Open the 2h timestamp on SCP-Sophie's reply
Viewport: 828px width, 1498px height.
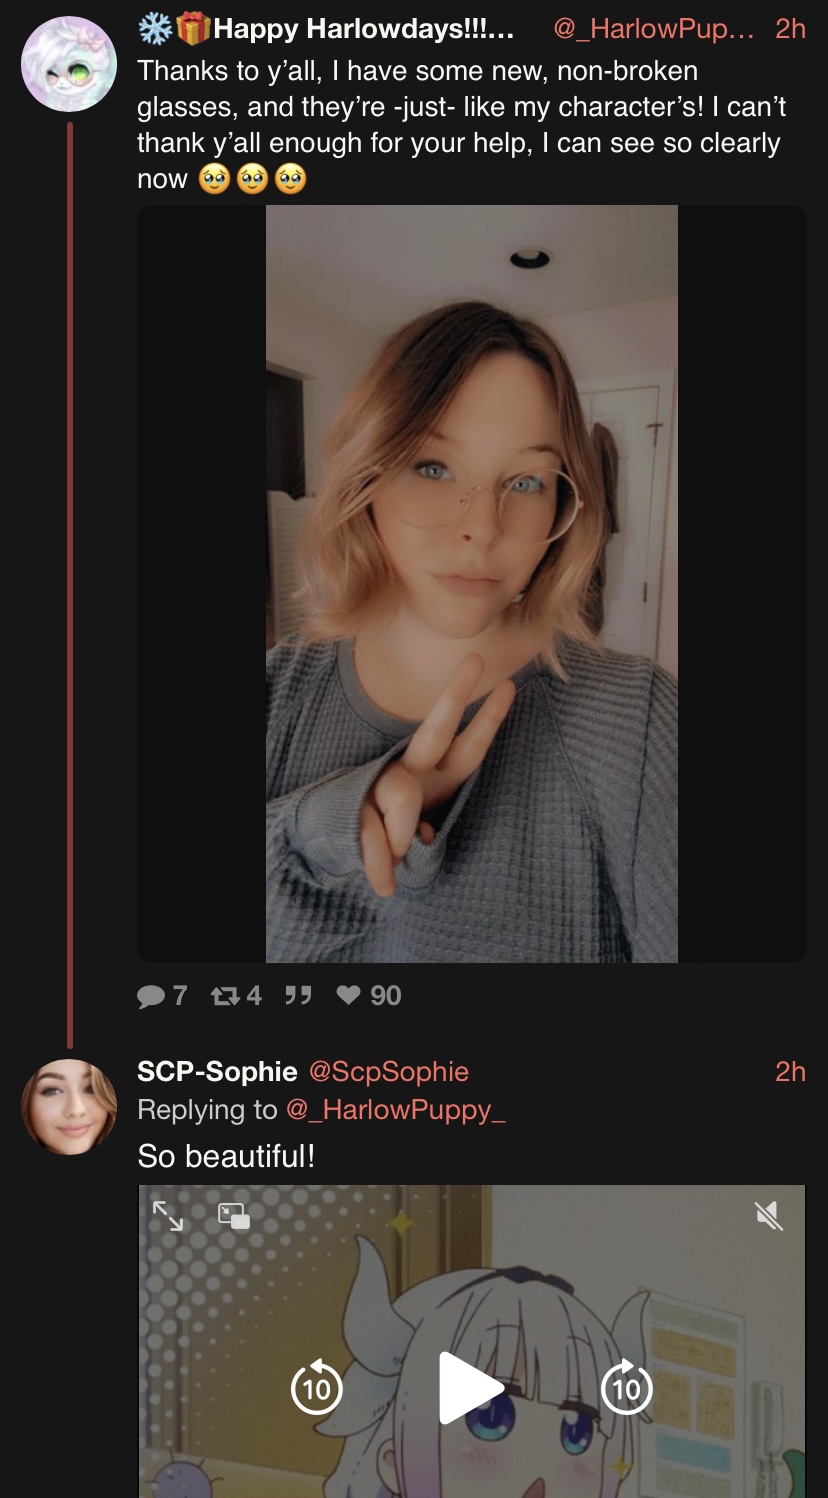(790, 1072)
